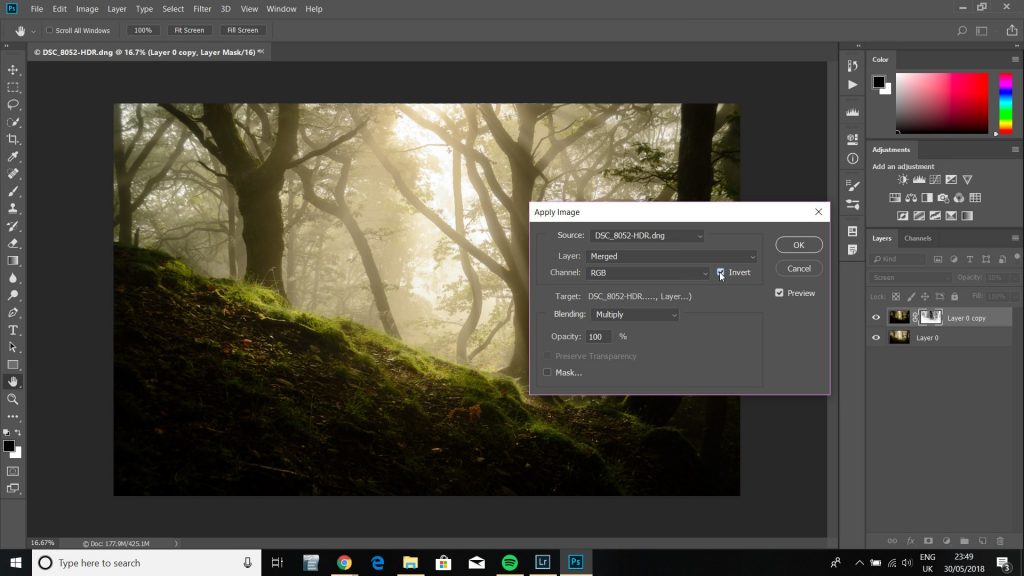Add a Brightness/Contrast adjustment
Screen dimensions: 1024x576
[x=903, y=180]
